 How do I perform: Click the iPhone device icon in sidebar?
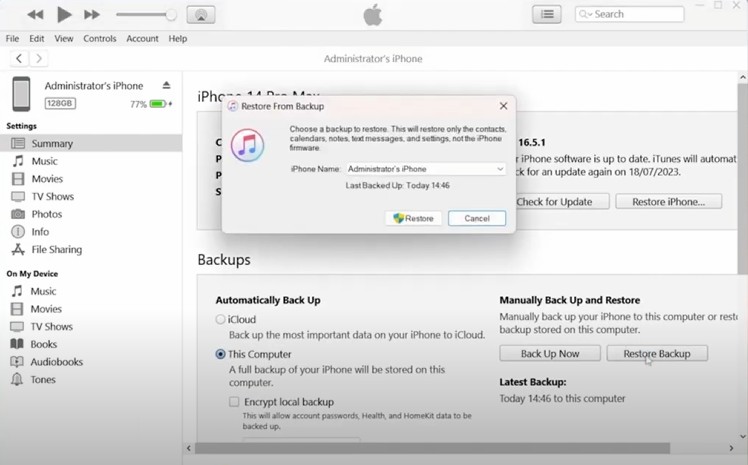point(21,93)
